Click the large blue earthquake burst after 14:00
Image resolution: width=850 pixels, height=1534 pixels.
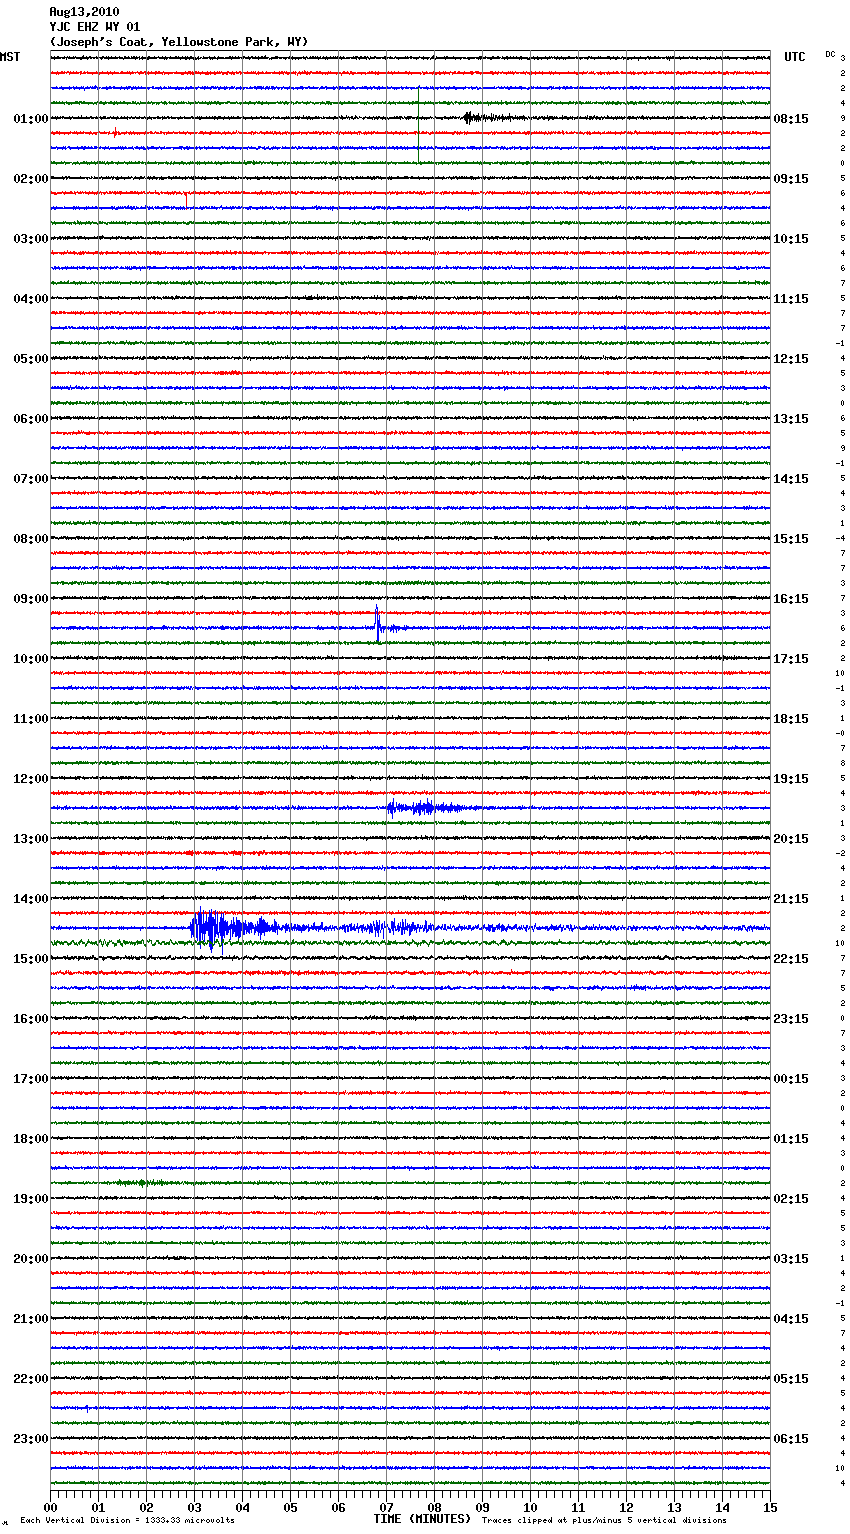235,928
